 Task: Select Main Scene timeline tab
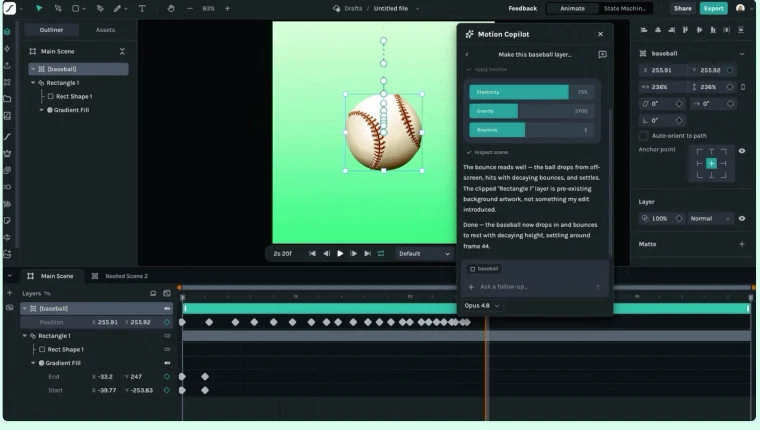[50, 276]
